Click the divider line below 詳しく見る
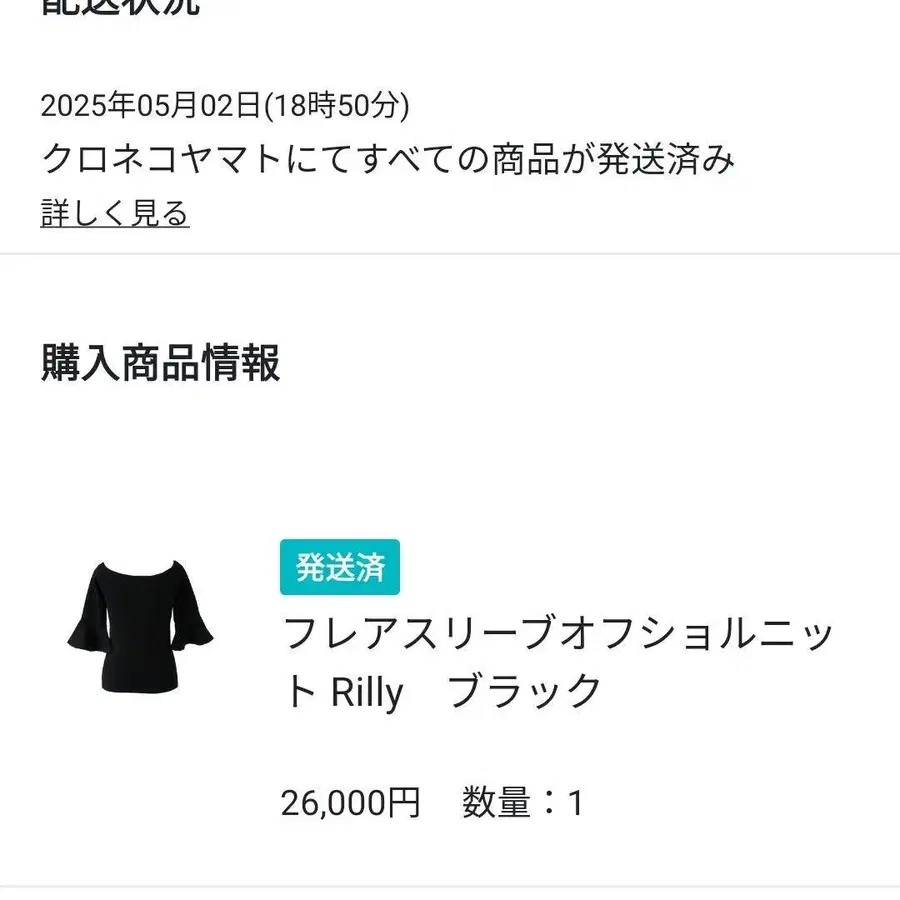Viewport: 900px width, 900px height. pyautogui.click(x=450, y=253)
